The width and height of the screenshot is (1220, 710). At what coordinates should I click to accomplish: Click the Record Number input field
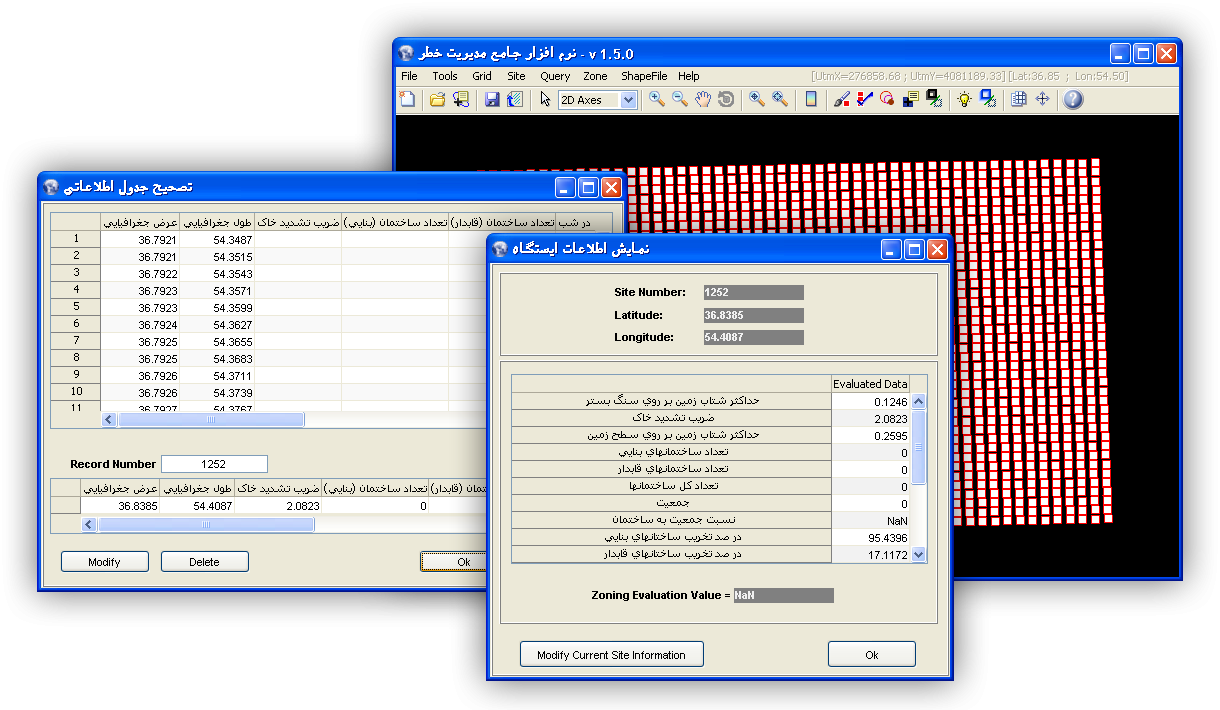coord(214,464)
